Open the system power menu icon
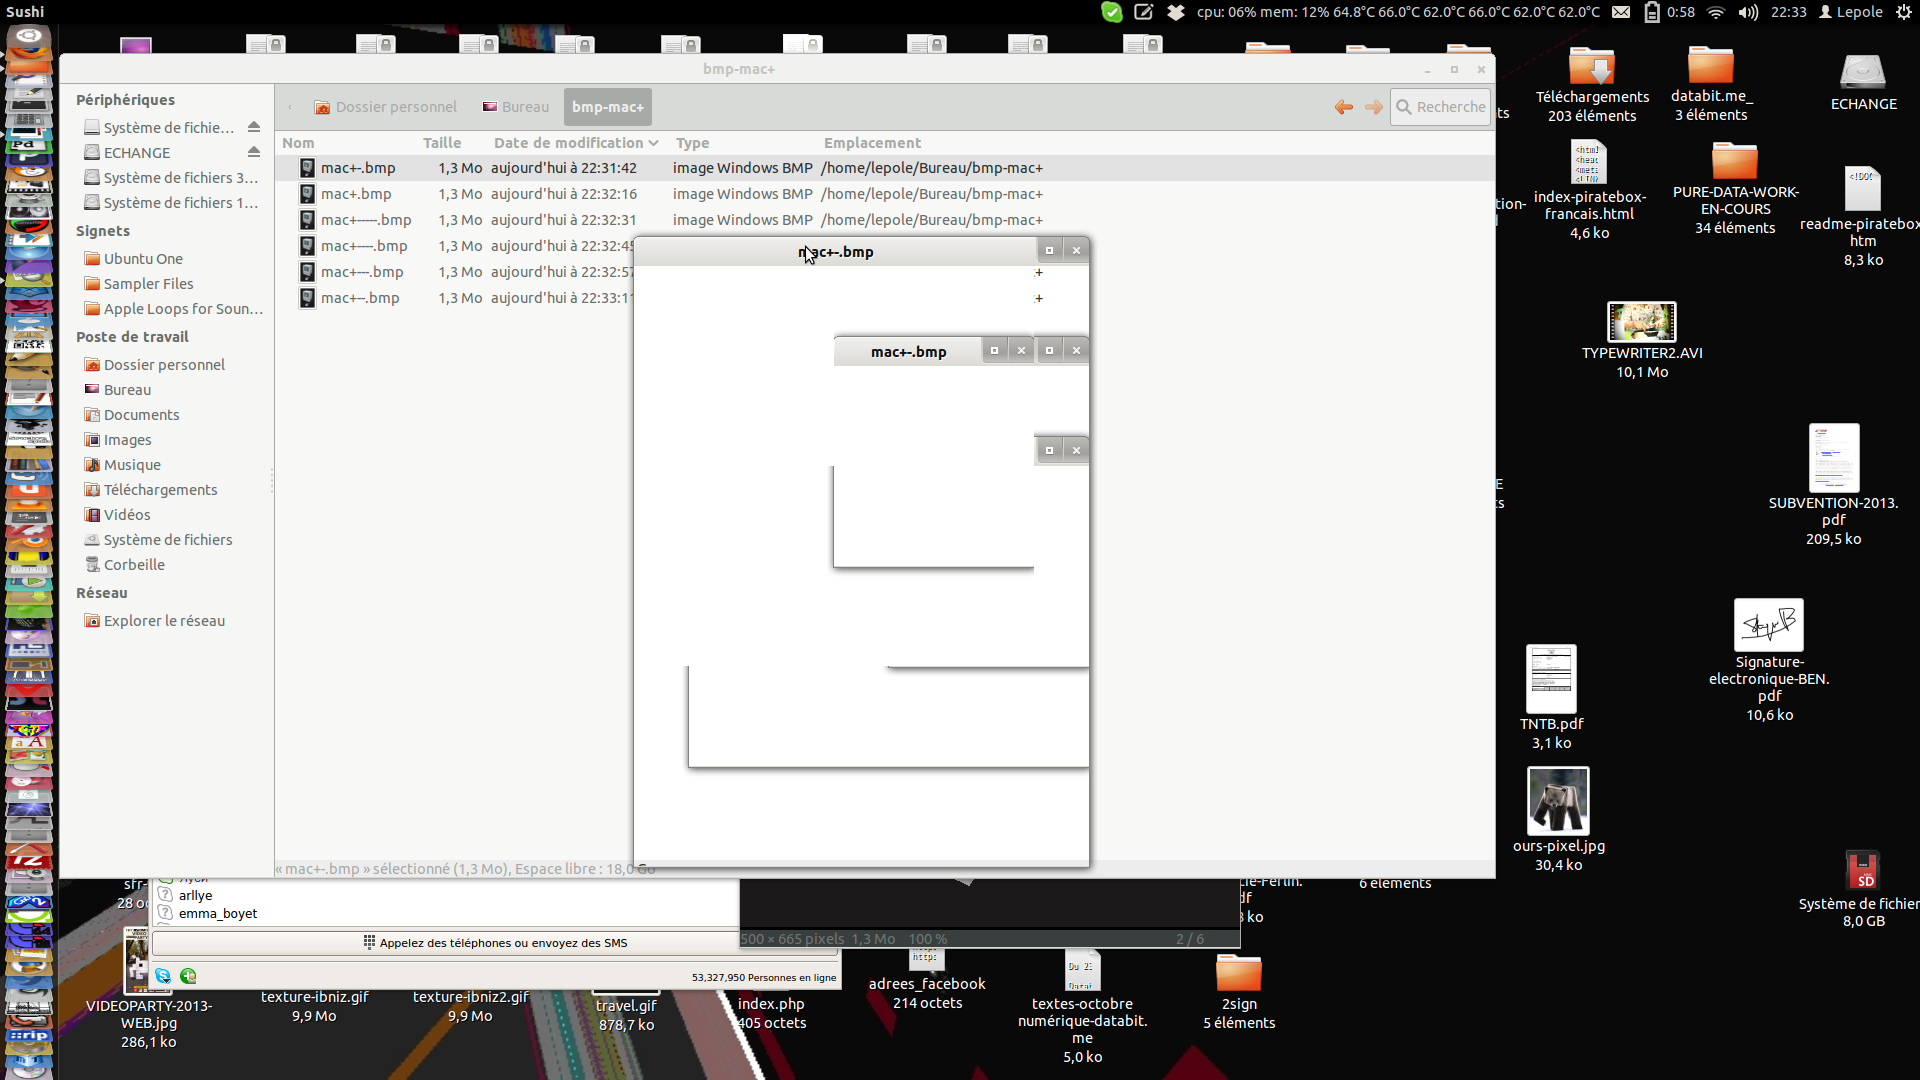1920x1080 pixels. (x=1904, y=12)
